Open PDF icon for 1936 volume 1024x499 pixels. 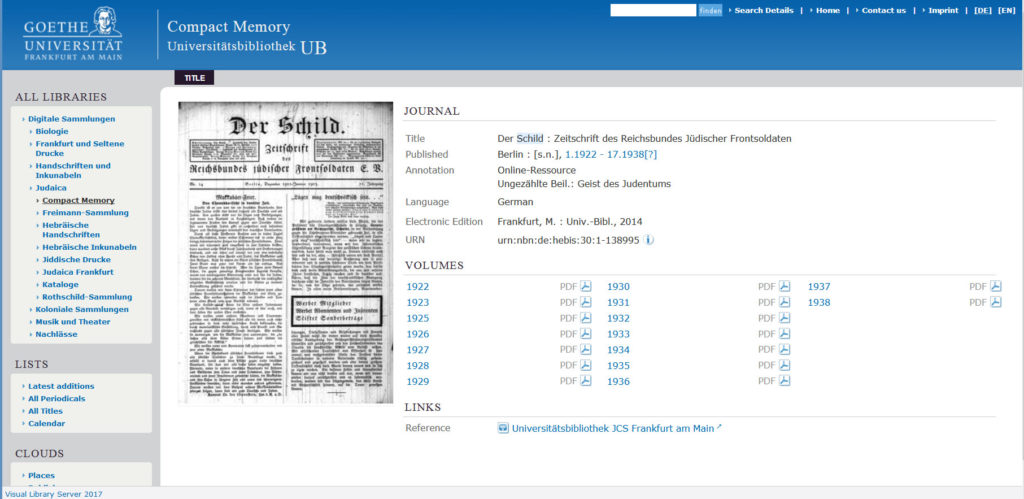(784, 381)
